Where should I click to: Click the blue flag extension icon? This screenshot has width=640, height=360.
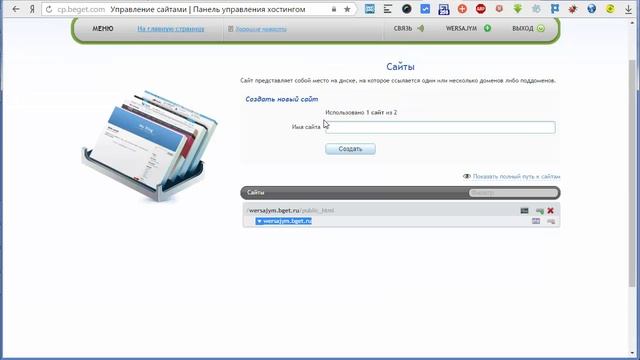555,9
